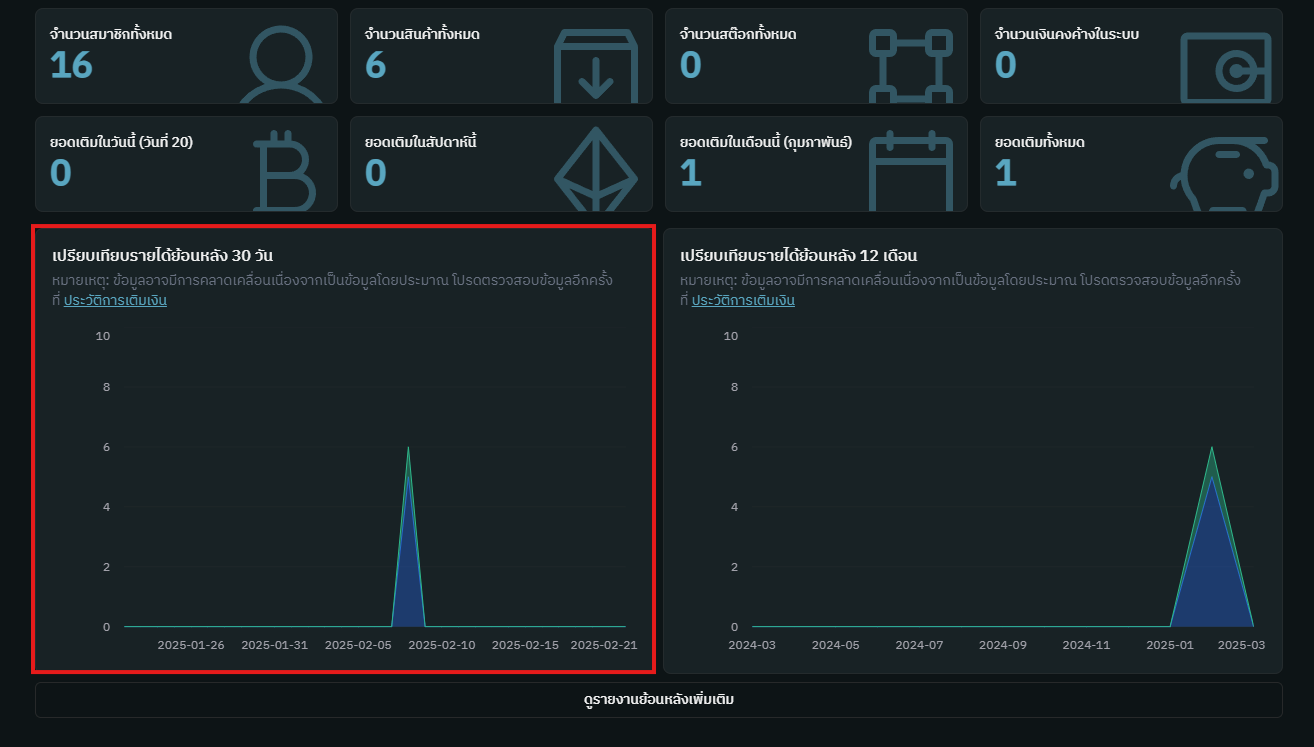The height and width of the screenshot is (747, 1314).
Task: Select the product box icon for total products
Action: pyautogui.click(x=596, y=62)
